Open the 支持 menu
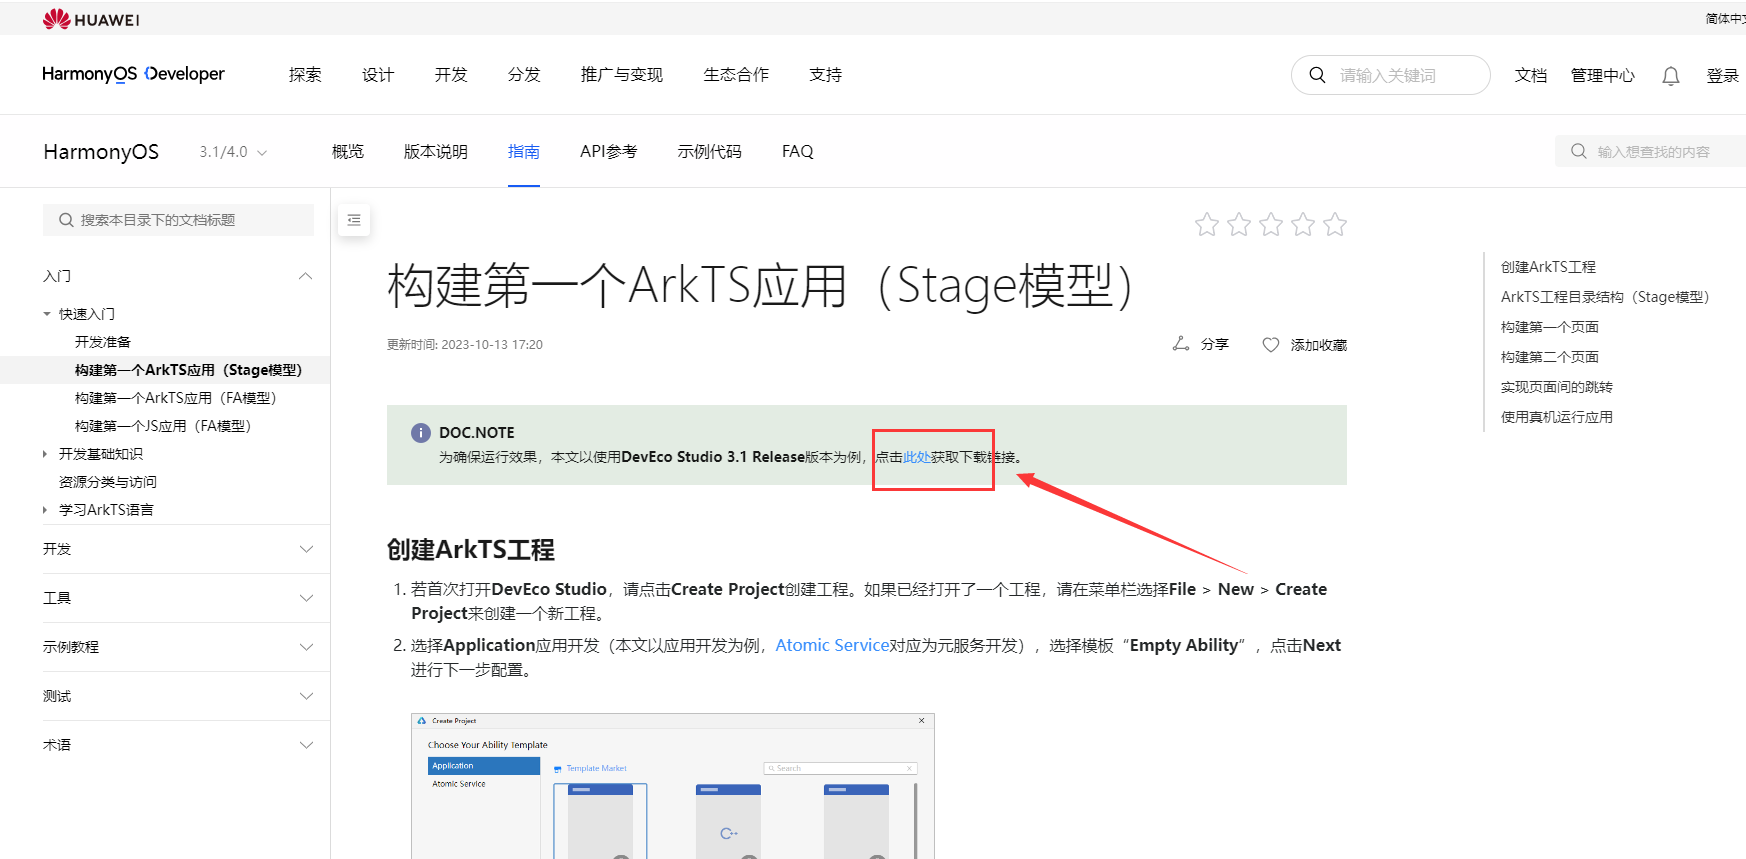Viewport: 1746px width, 859px height. pos(826,75)
